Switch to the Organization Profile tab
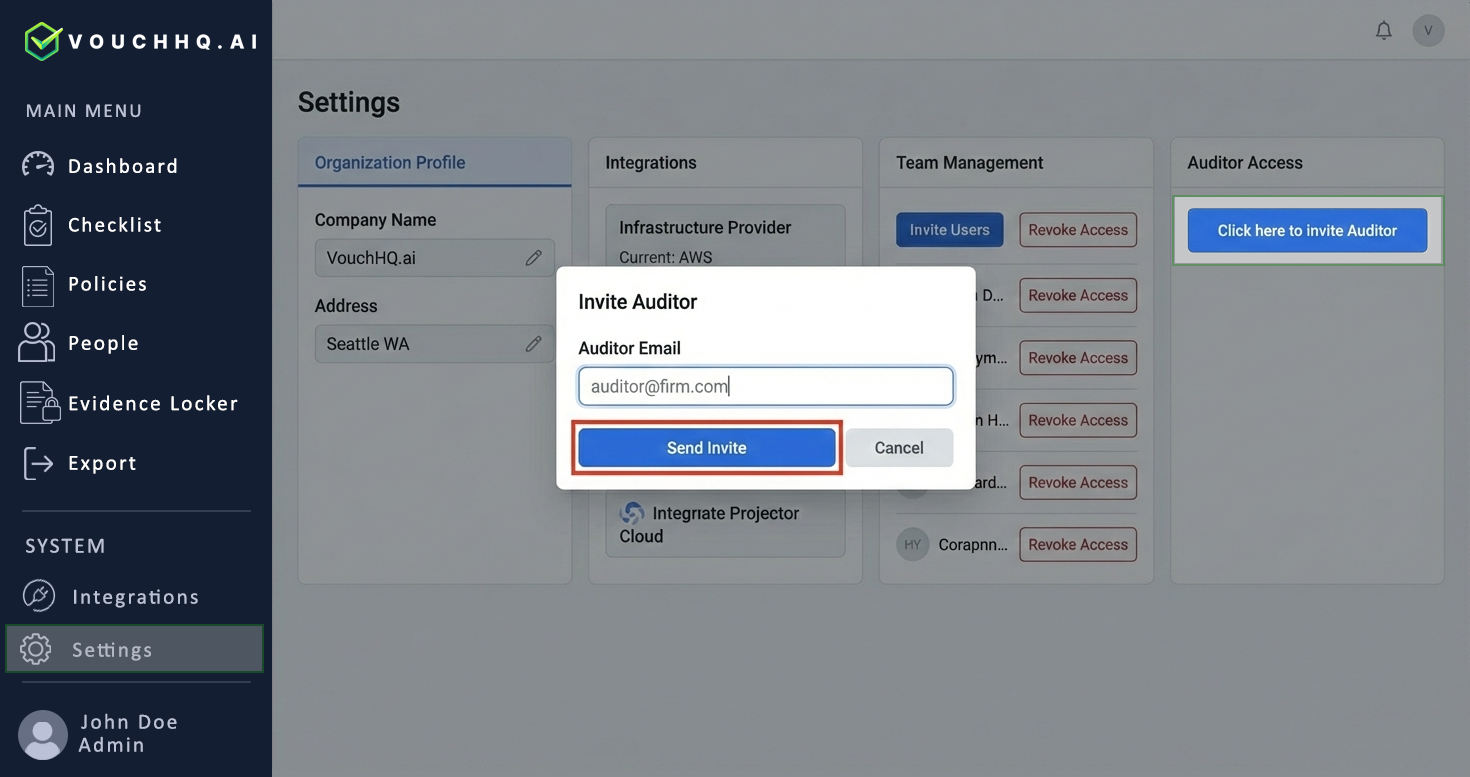The width and height of the screenshot is (1470, 777). click(389, 162)
